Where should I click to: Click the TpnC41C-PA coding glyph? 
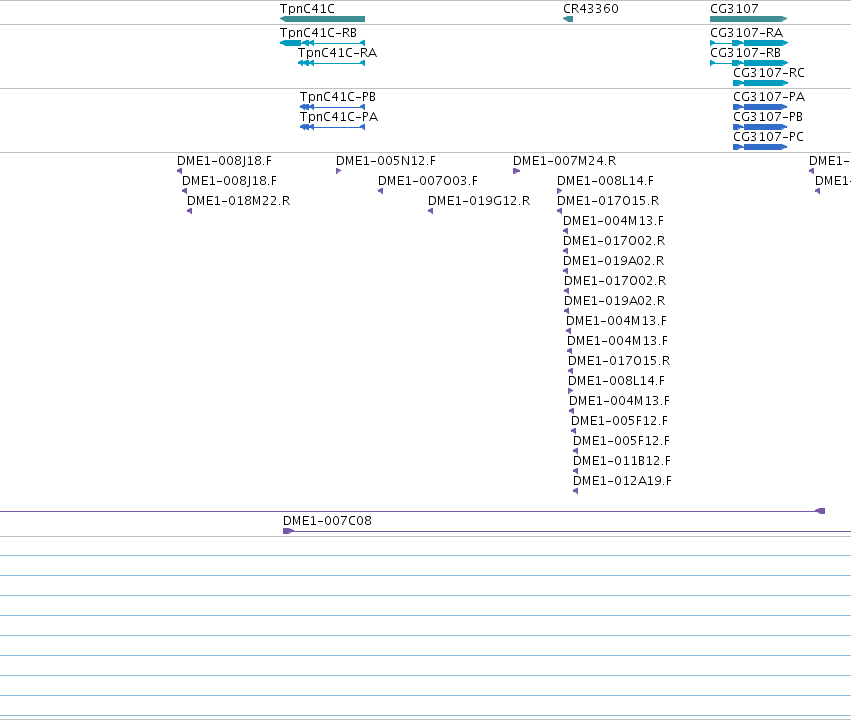pos(332,127)
